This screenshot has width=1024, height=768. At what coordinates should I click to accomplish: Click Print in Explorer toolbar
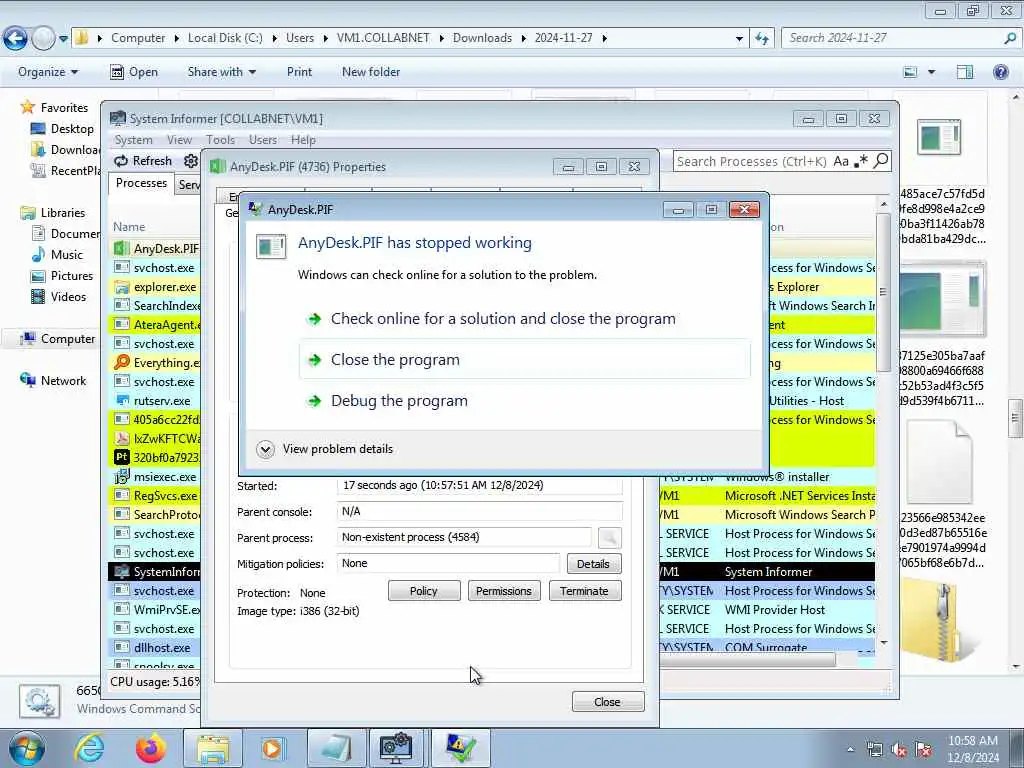click(x=299, y=72)
